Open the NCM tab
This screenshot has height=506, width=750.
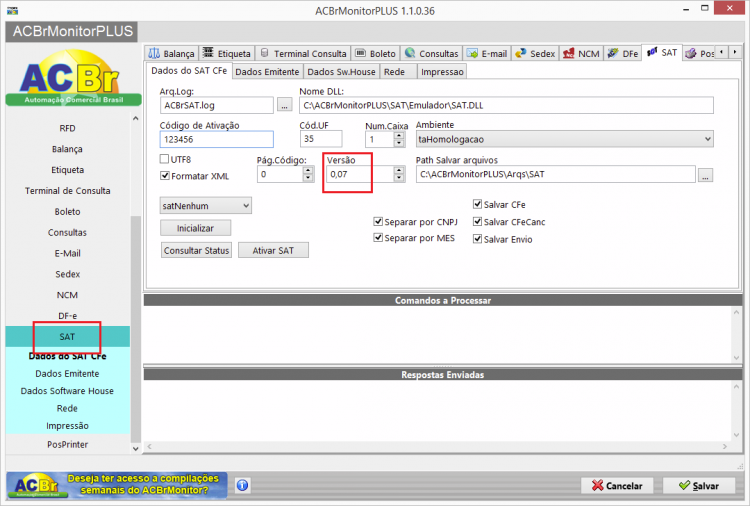click(581, 54)
